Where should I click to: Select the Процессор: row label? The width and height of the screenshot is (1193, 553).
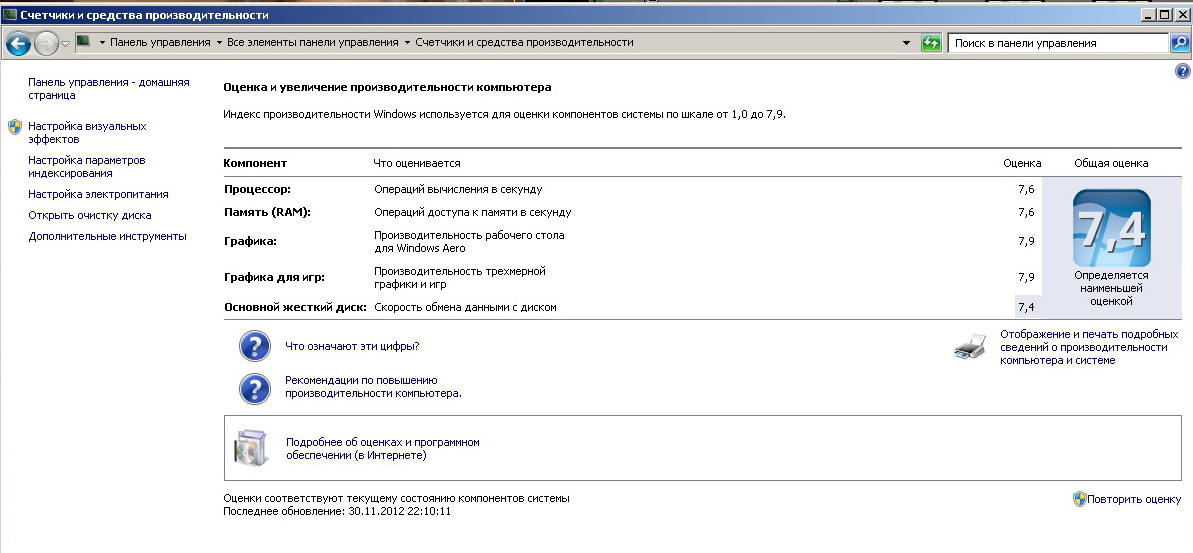click(258, 189)
